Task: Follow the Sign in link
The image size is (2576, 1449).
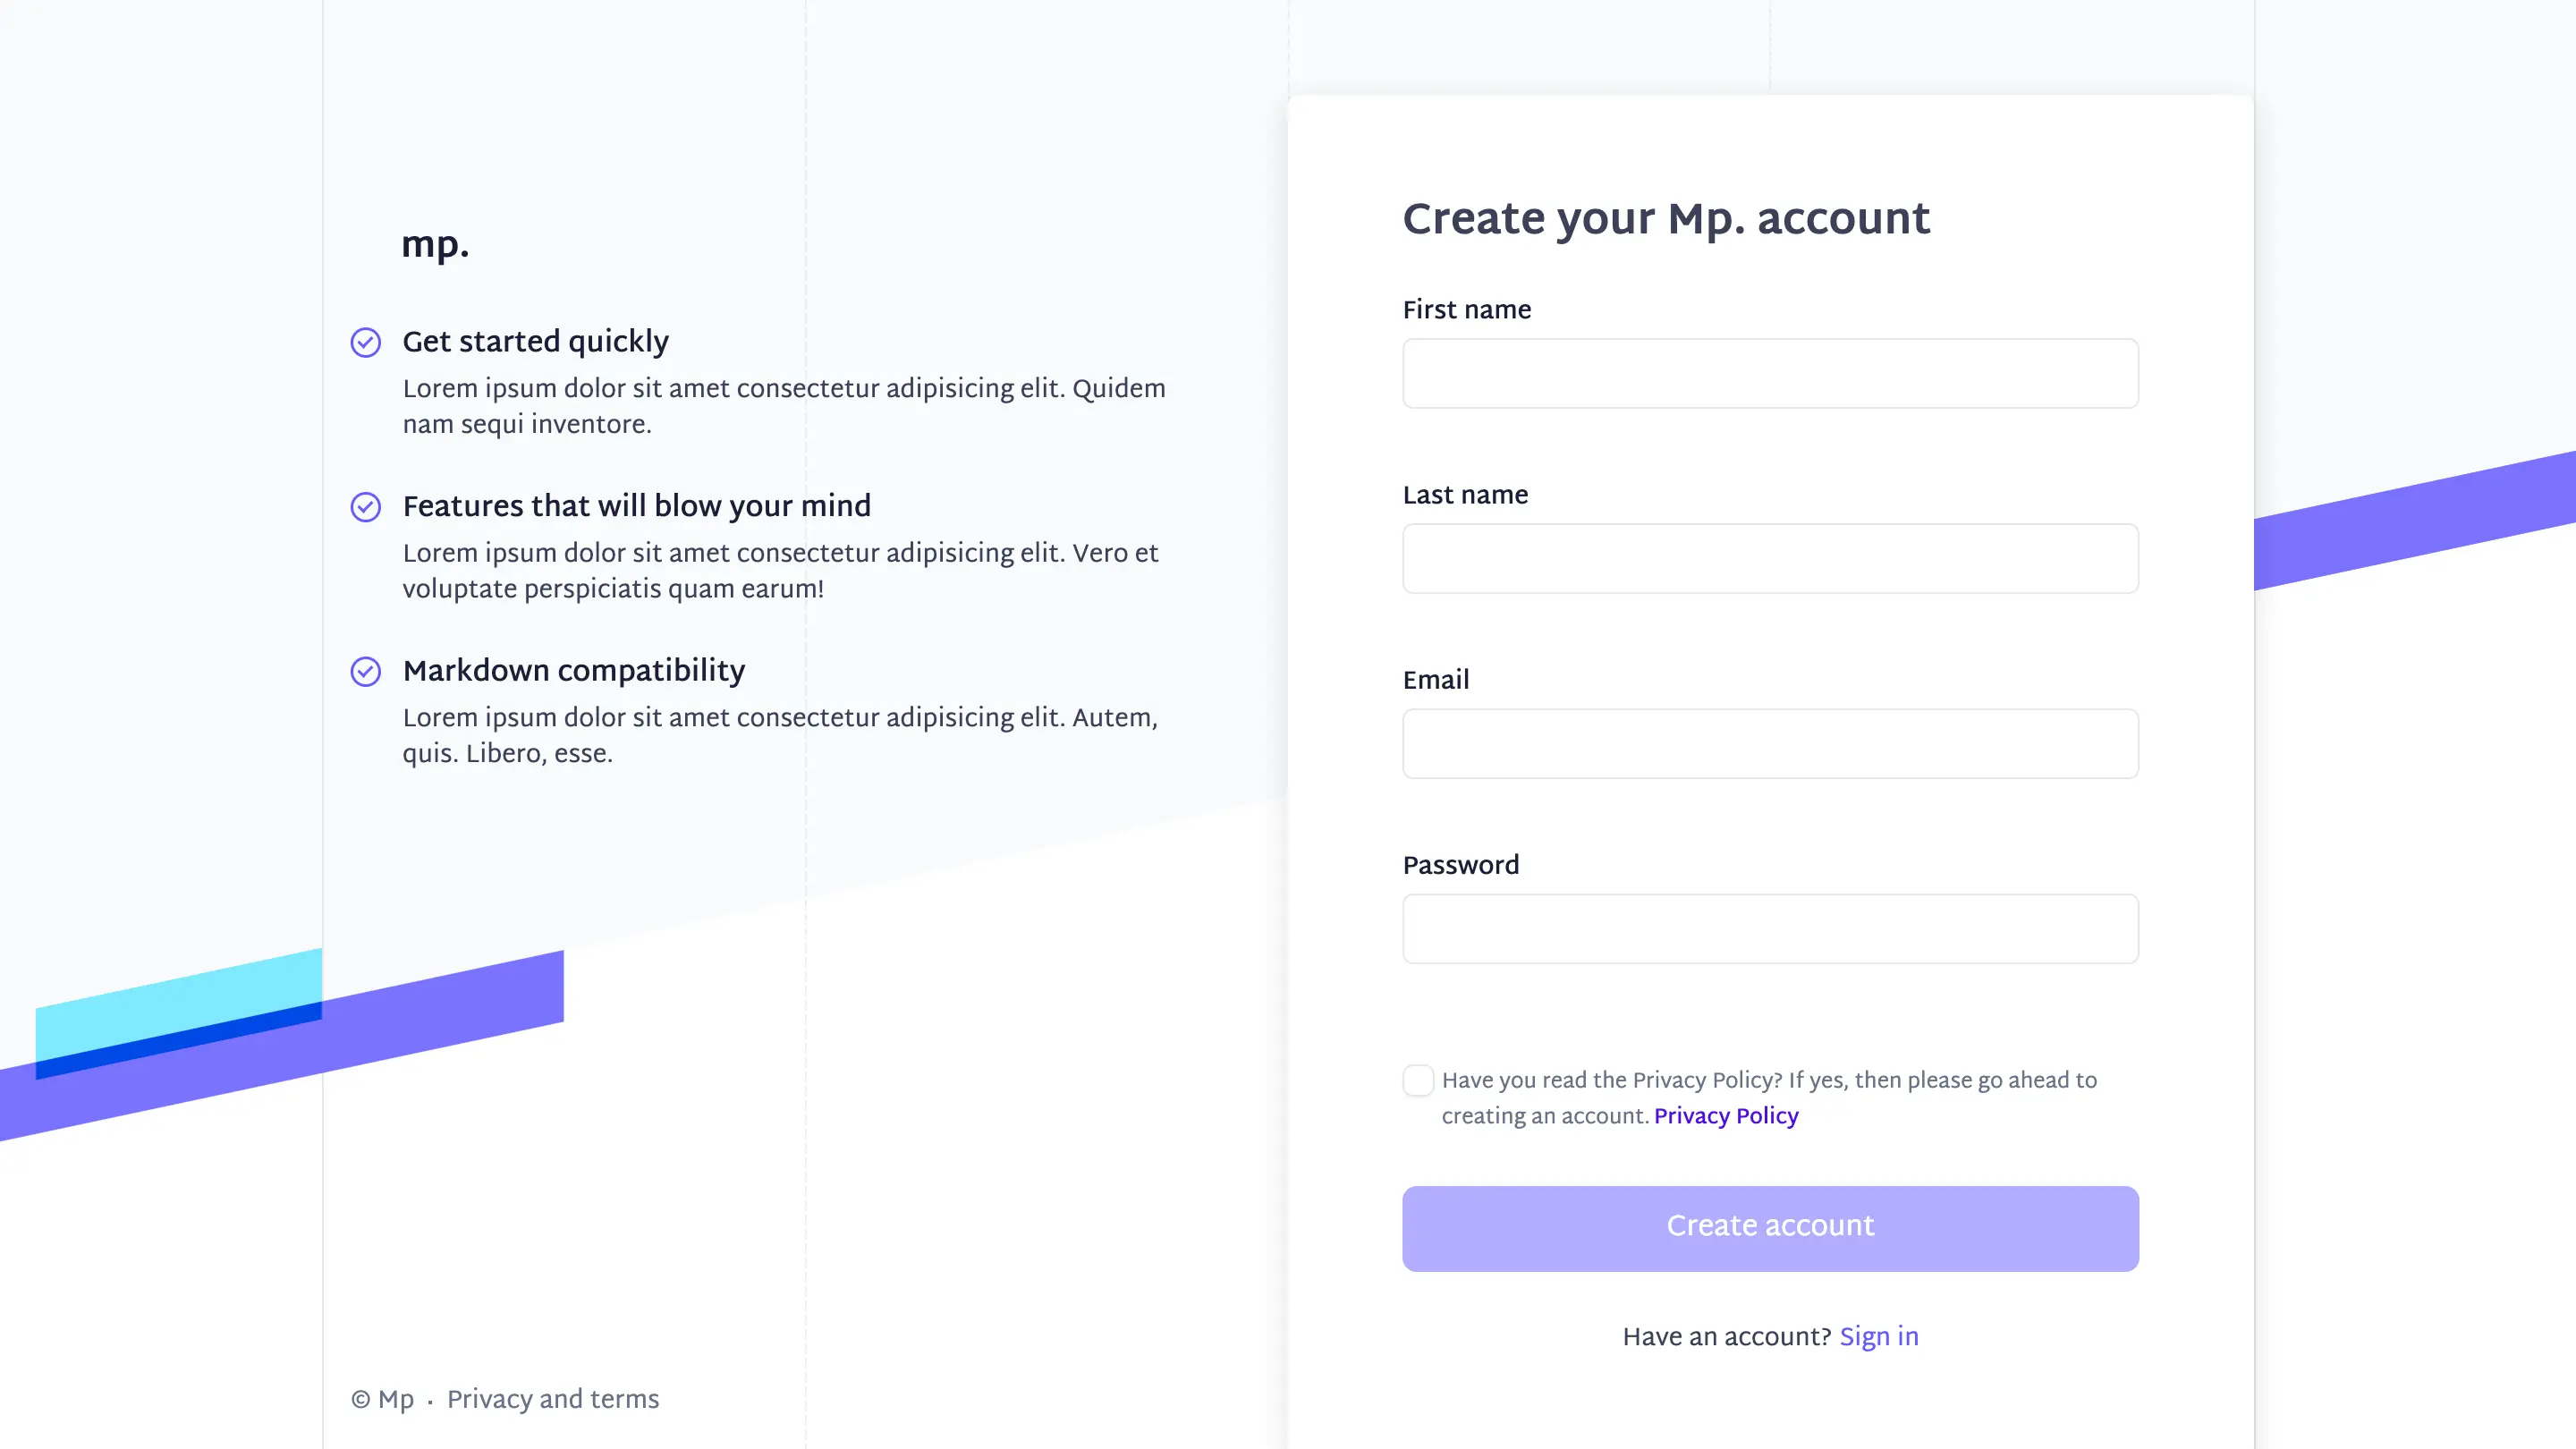Action: pyautogui.click(x=1879, y=1336)
